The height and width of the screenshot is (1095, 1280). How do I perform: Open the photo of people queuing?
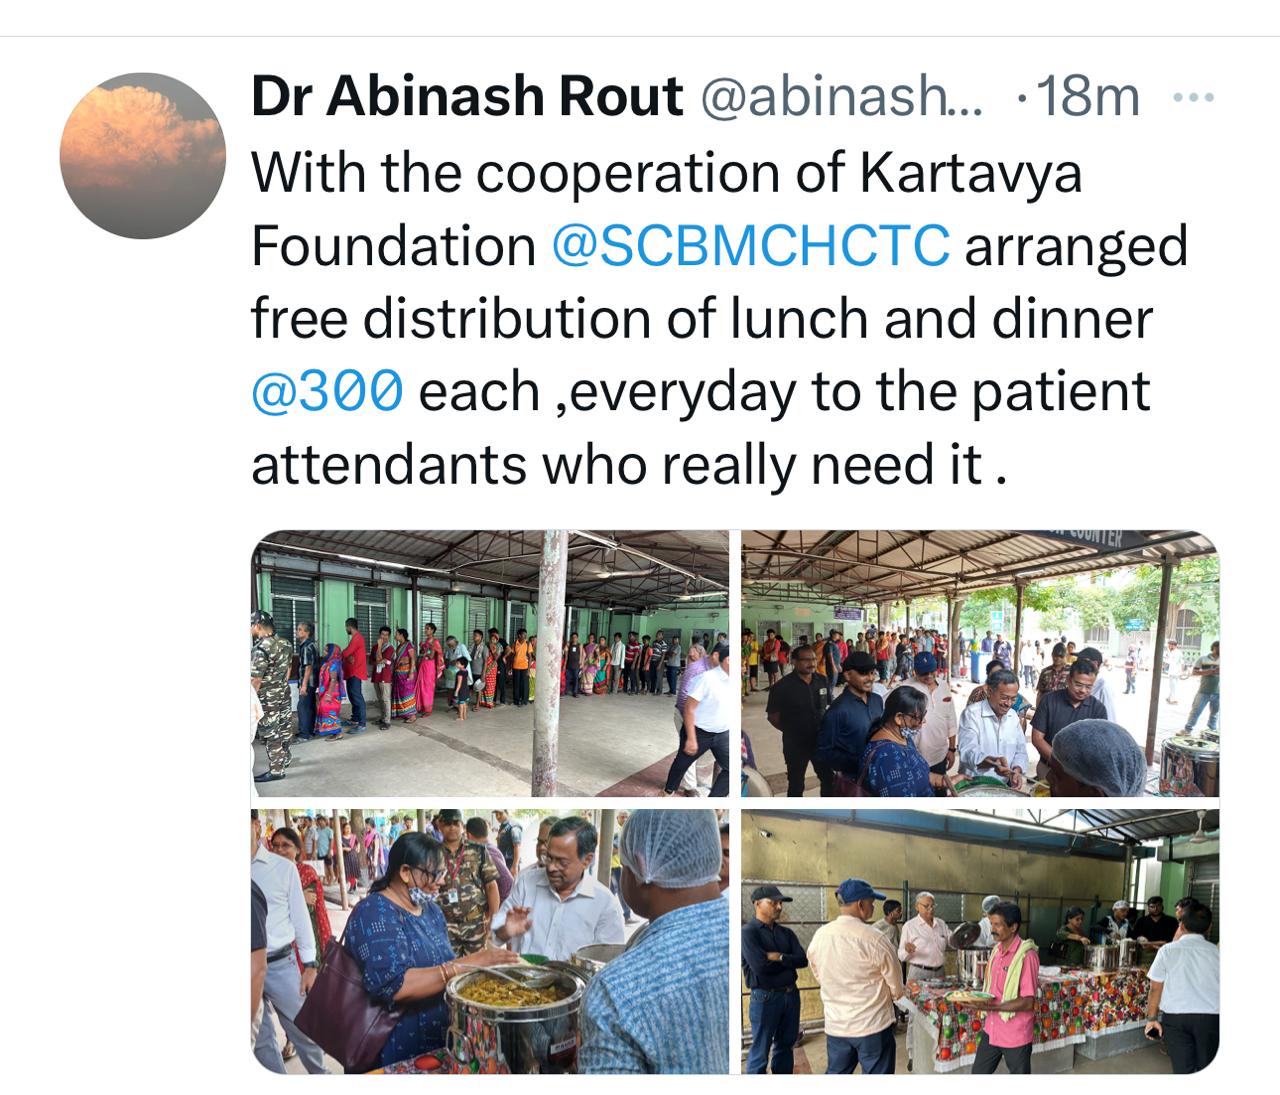(x=490, y=663)
